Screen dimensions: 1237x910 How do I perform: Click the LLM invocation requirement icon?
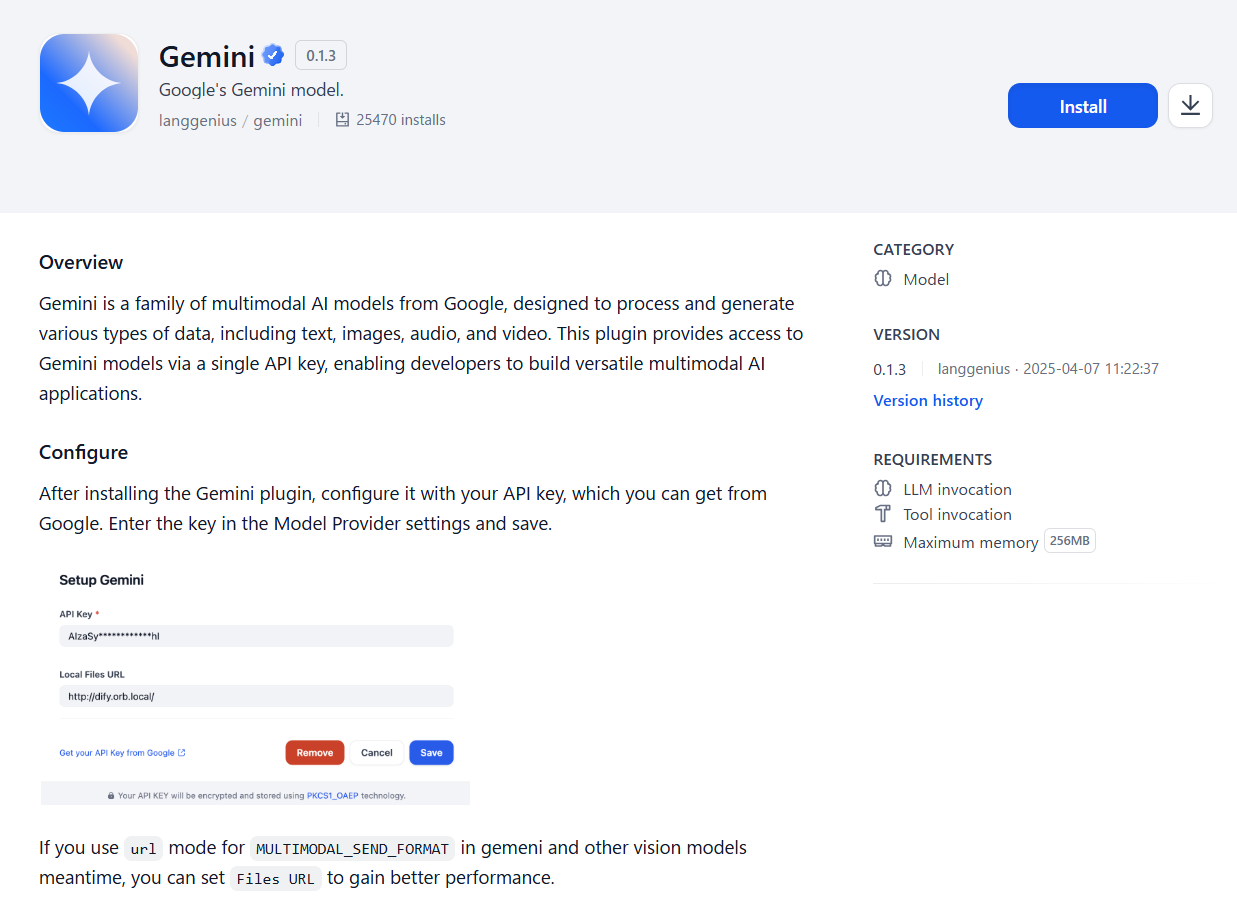coord(883,488)
